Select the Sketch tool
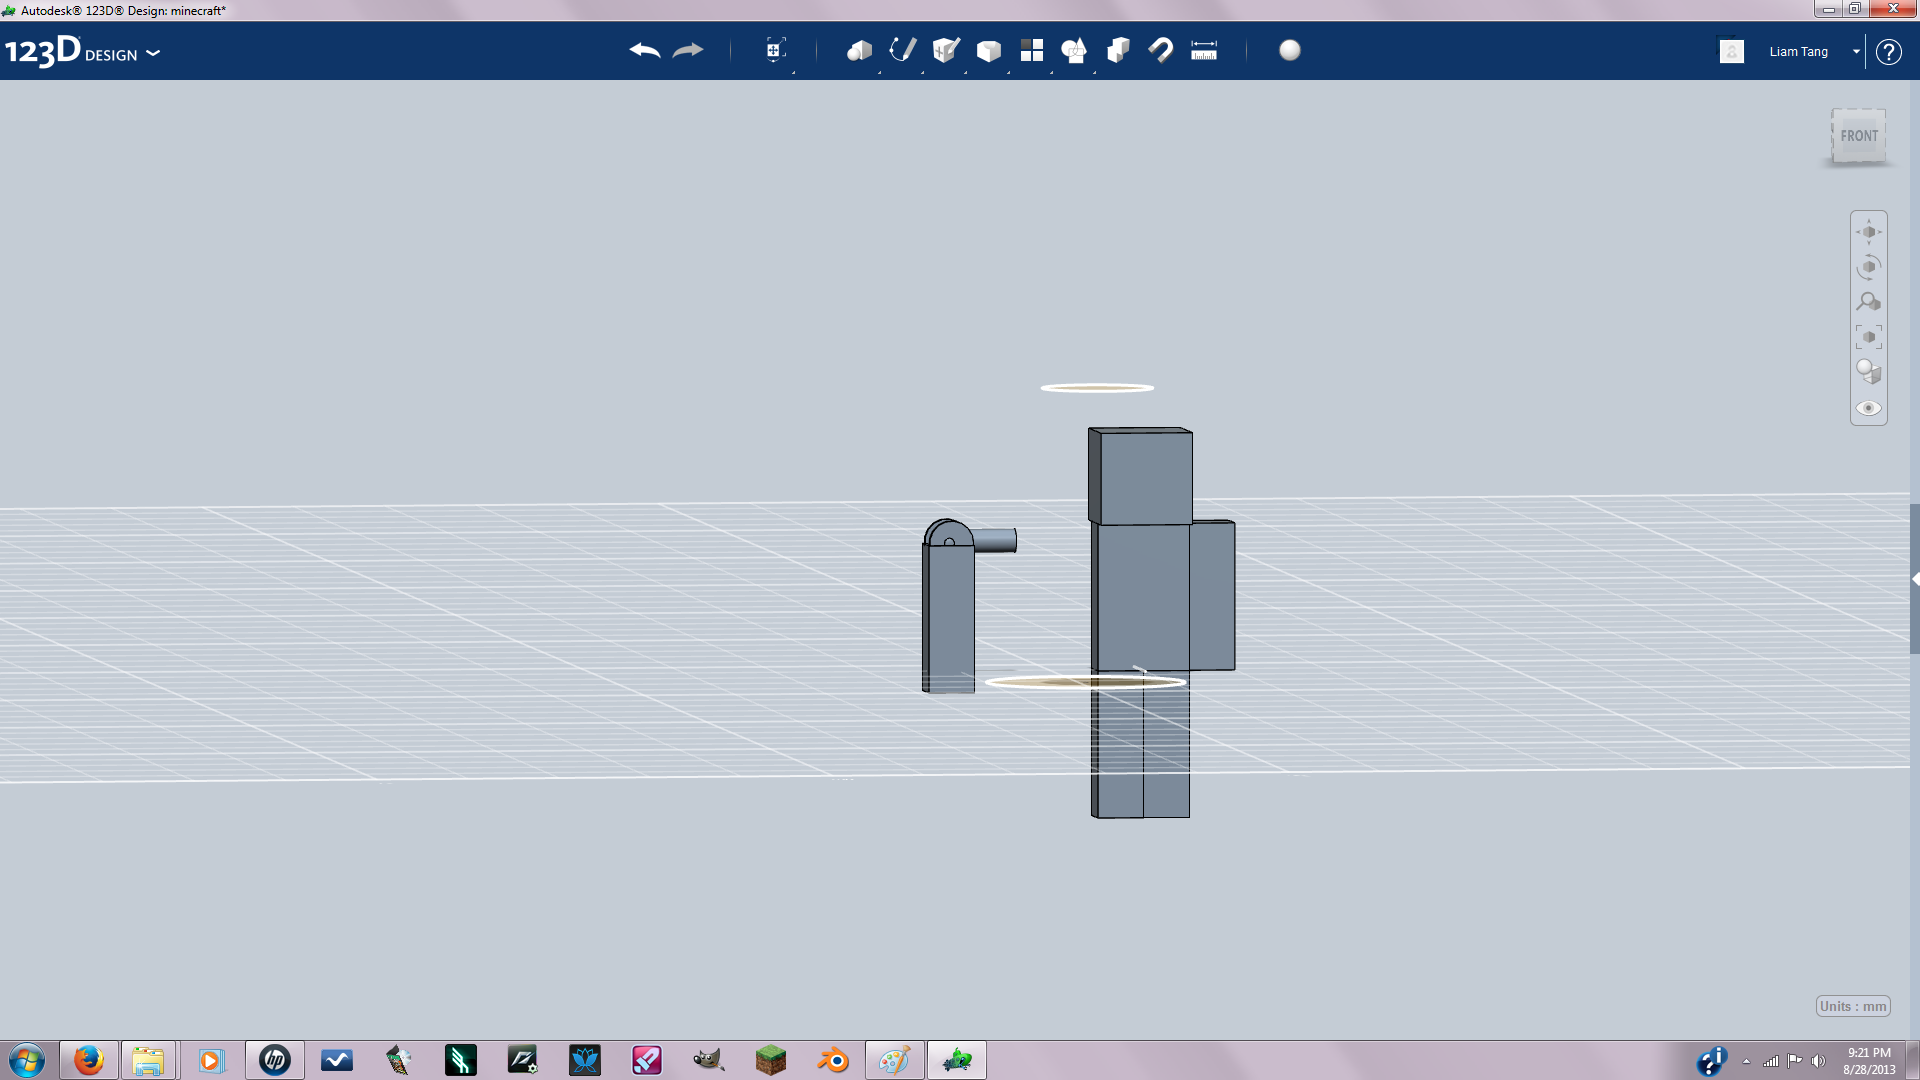1920x1080 pixels. [x=902, y=50]
